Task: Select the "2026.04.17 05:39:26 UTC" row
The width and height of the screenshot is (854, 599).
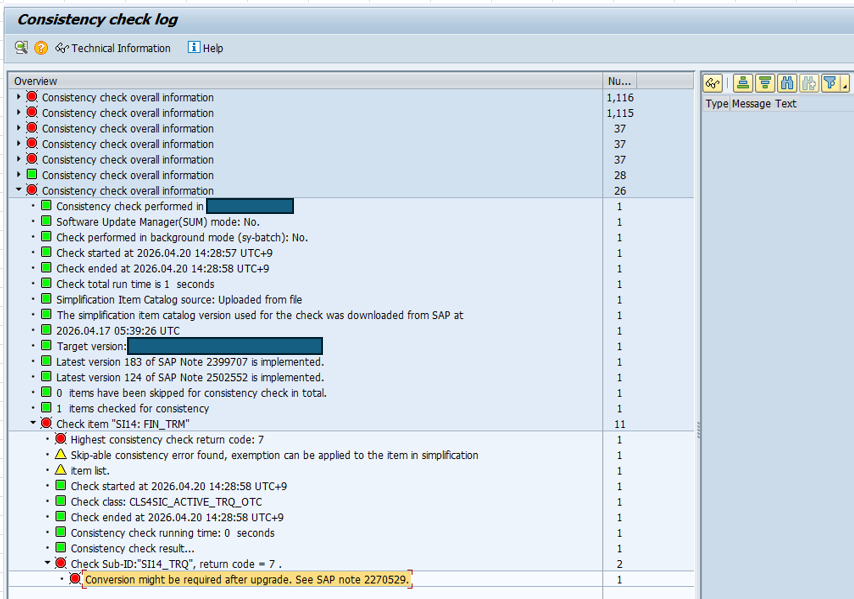Action: pos(118,331)
